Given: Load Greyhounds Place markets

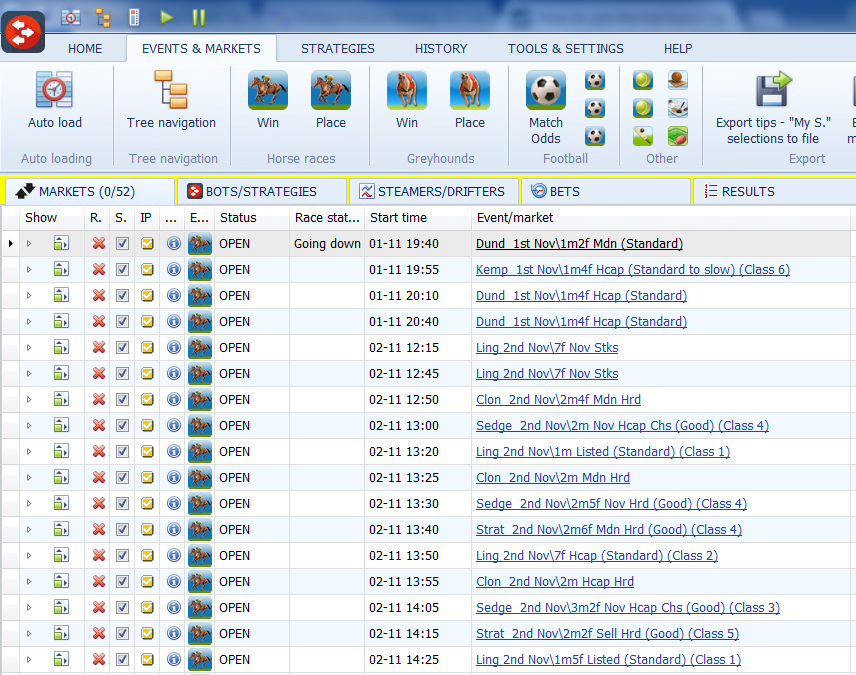Looking at the screenshot, I should pos(469,100).
